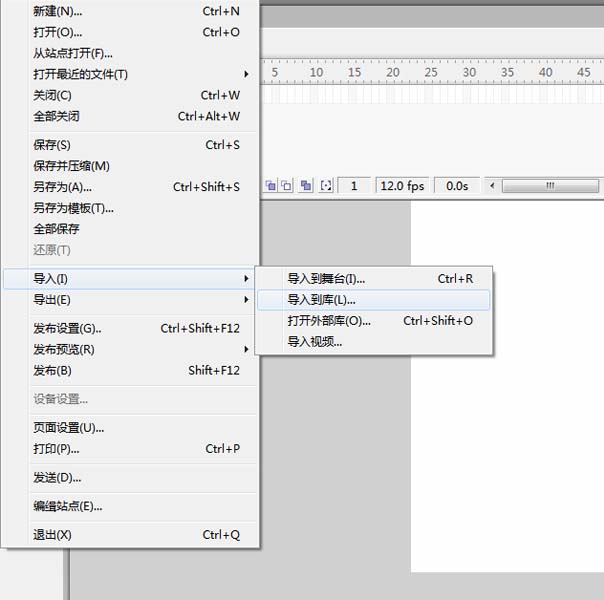
Task: Click the 12.0 fps frame rate field
Action: [x=403, y=186]
